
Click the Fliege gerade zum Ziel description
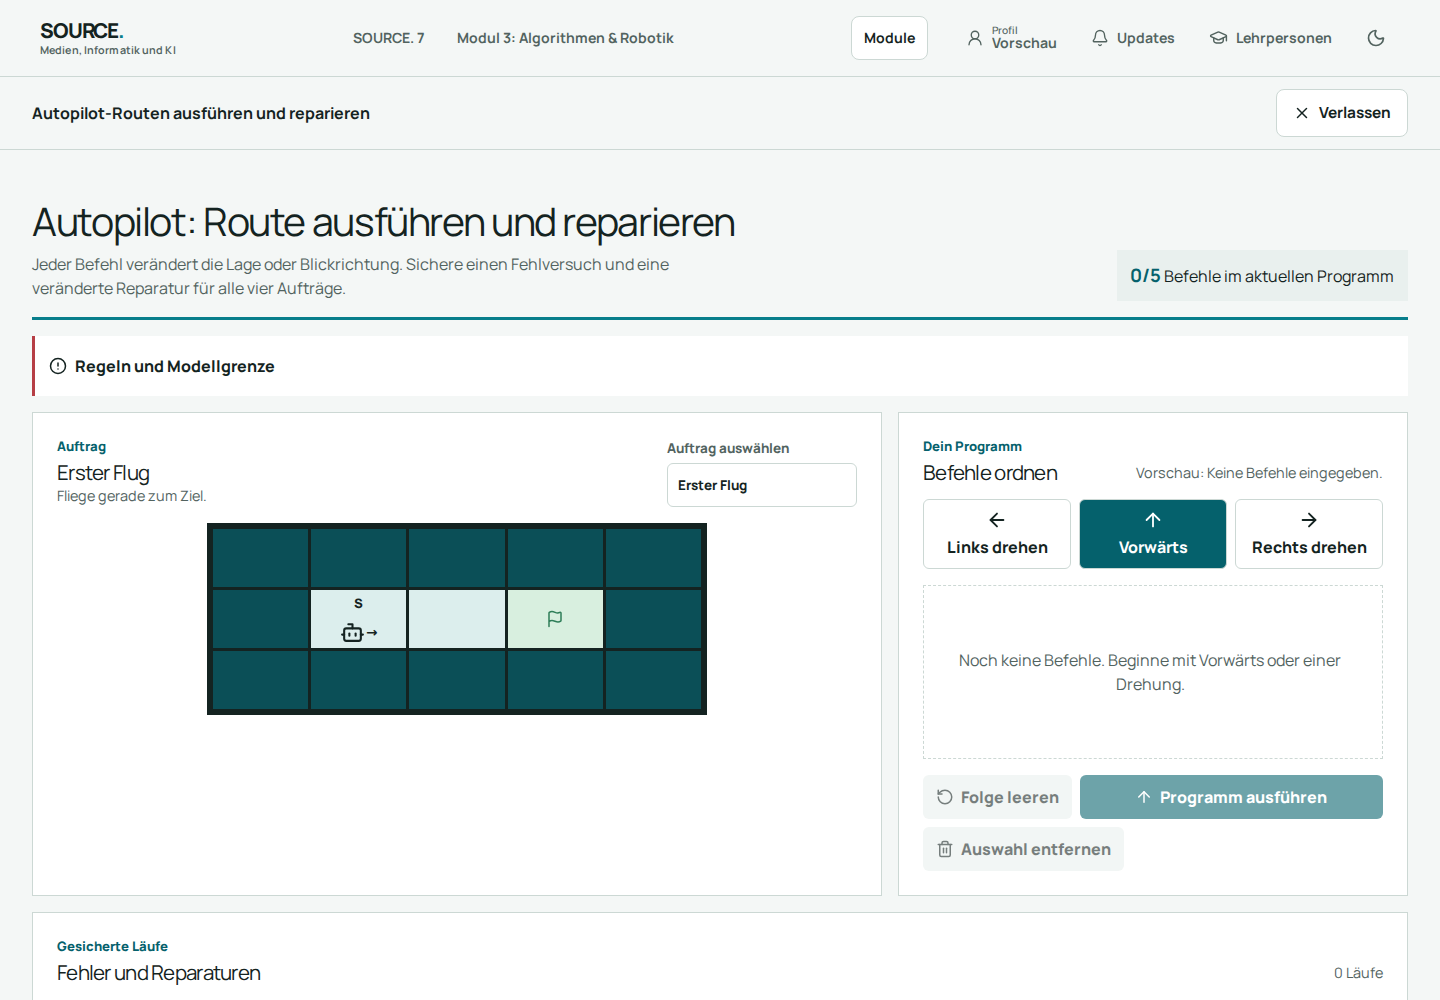tap(132, 496)
